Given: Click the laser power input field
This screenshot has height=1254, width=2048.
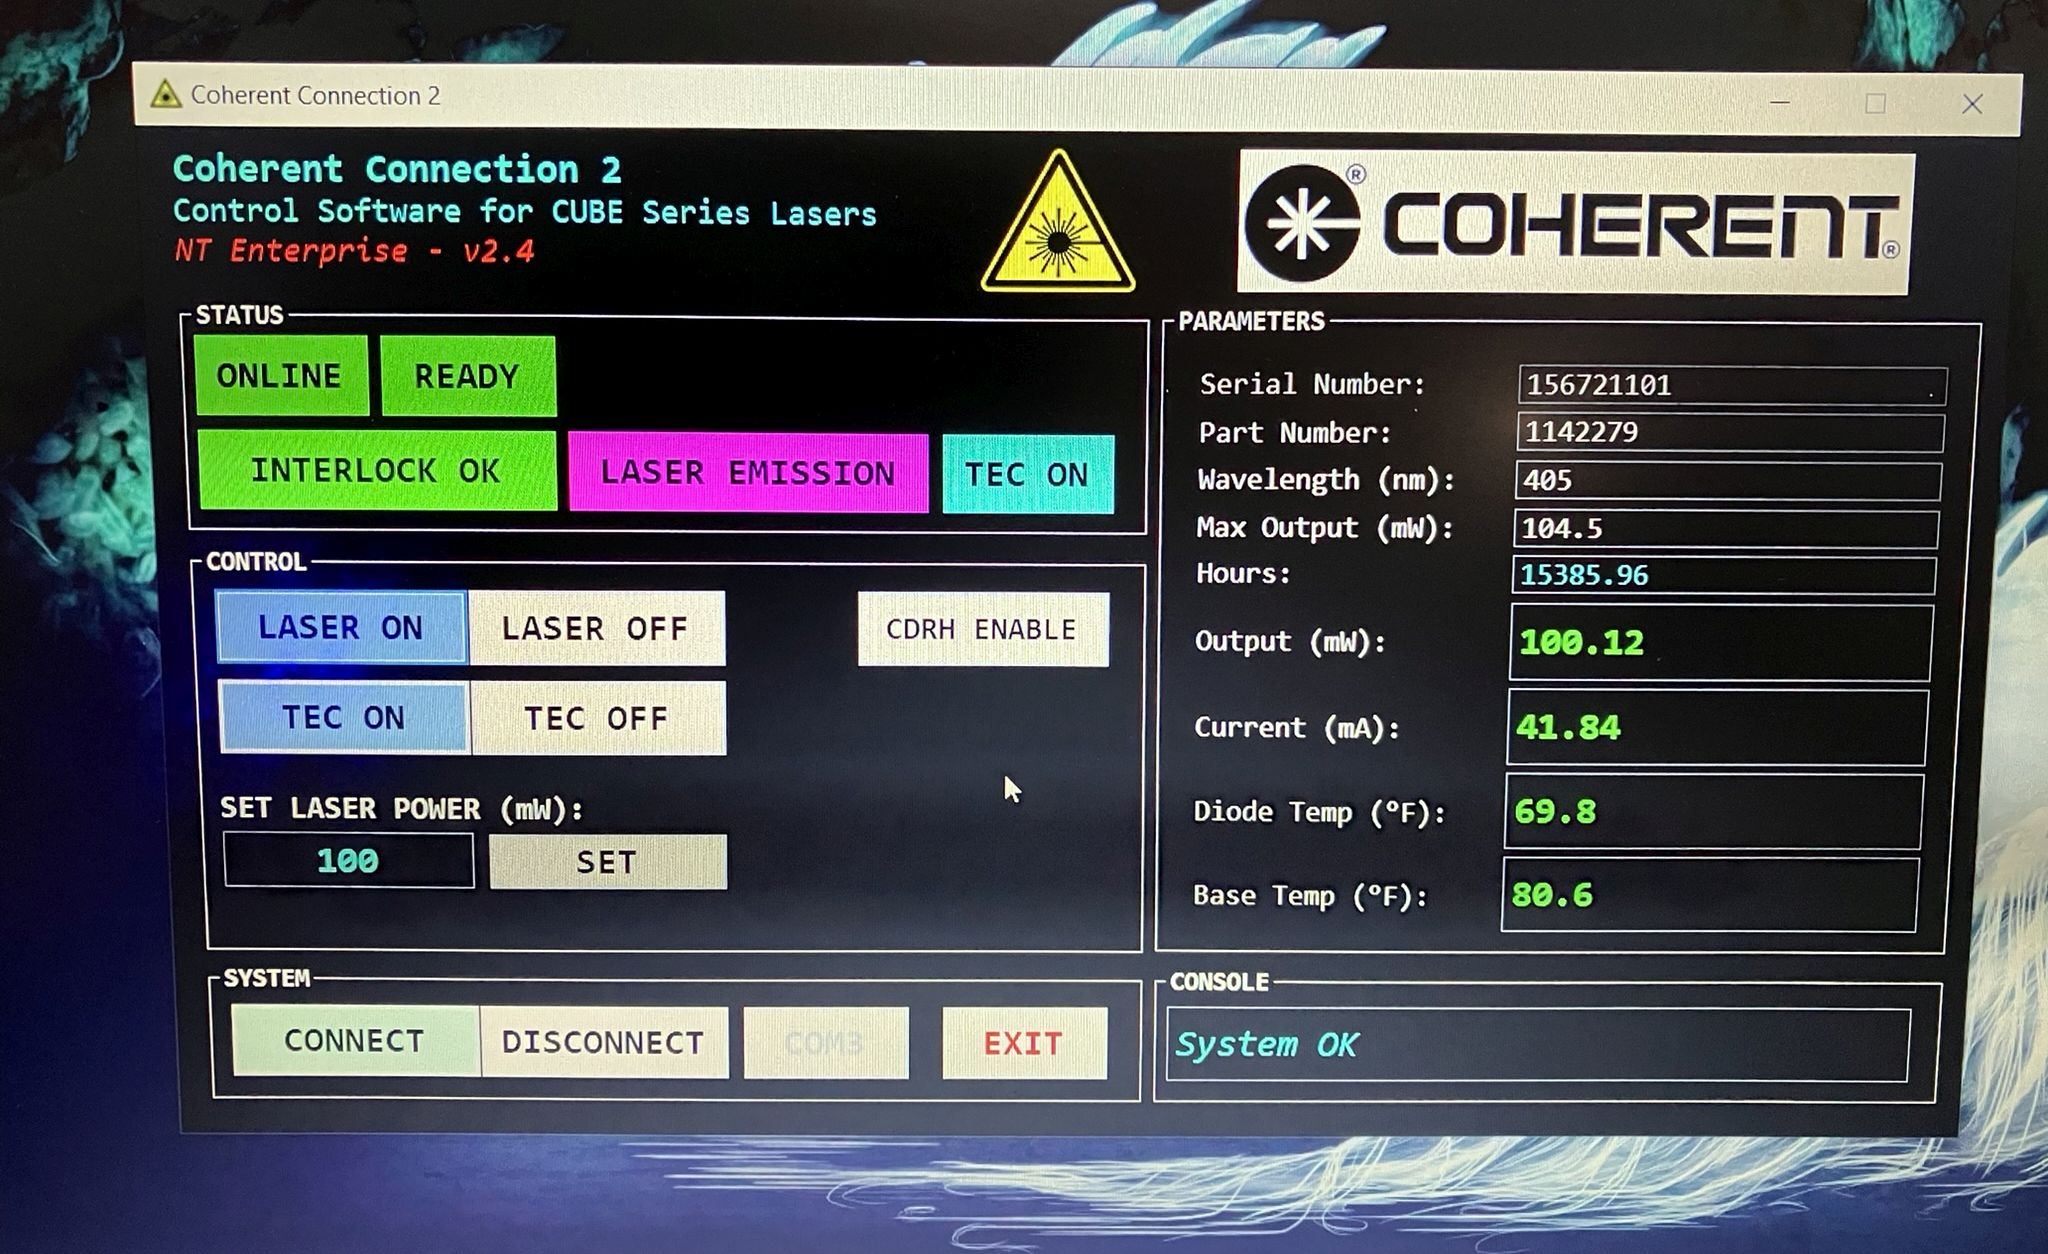Looking at the screenshot, I should pos(349,860).
